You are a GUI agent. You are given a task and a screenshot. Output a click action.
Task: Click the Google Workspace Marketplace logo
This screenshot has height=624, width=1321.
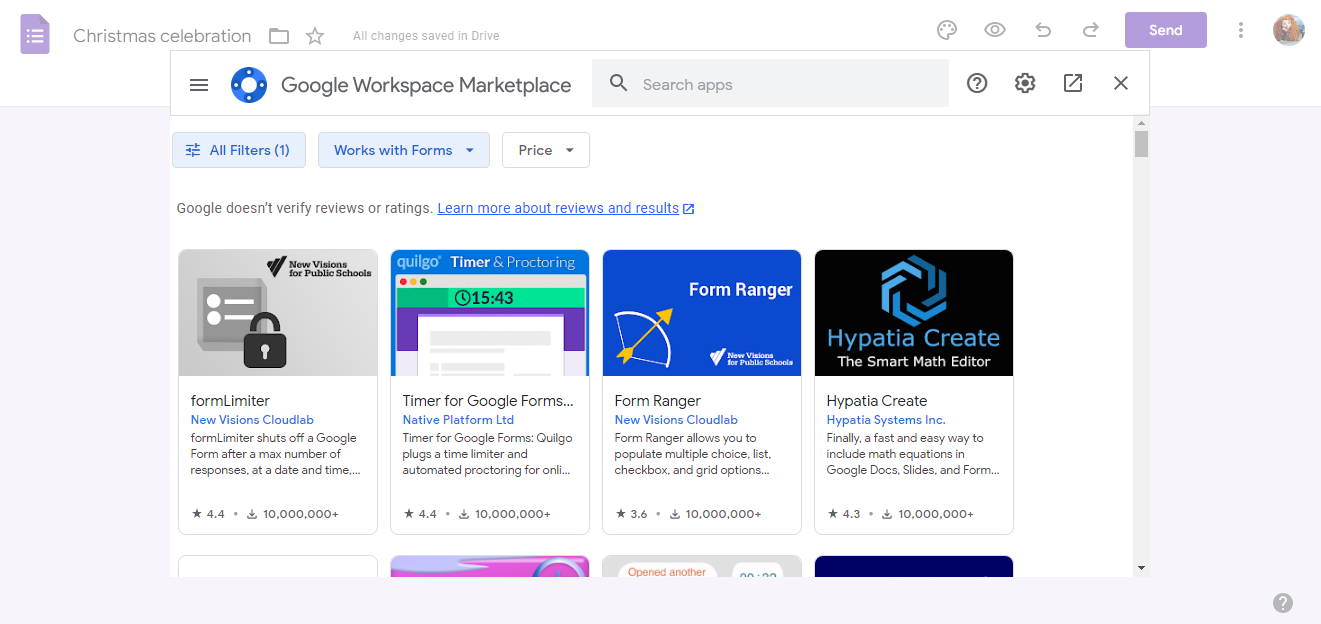point(249,85)
